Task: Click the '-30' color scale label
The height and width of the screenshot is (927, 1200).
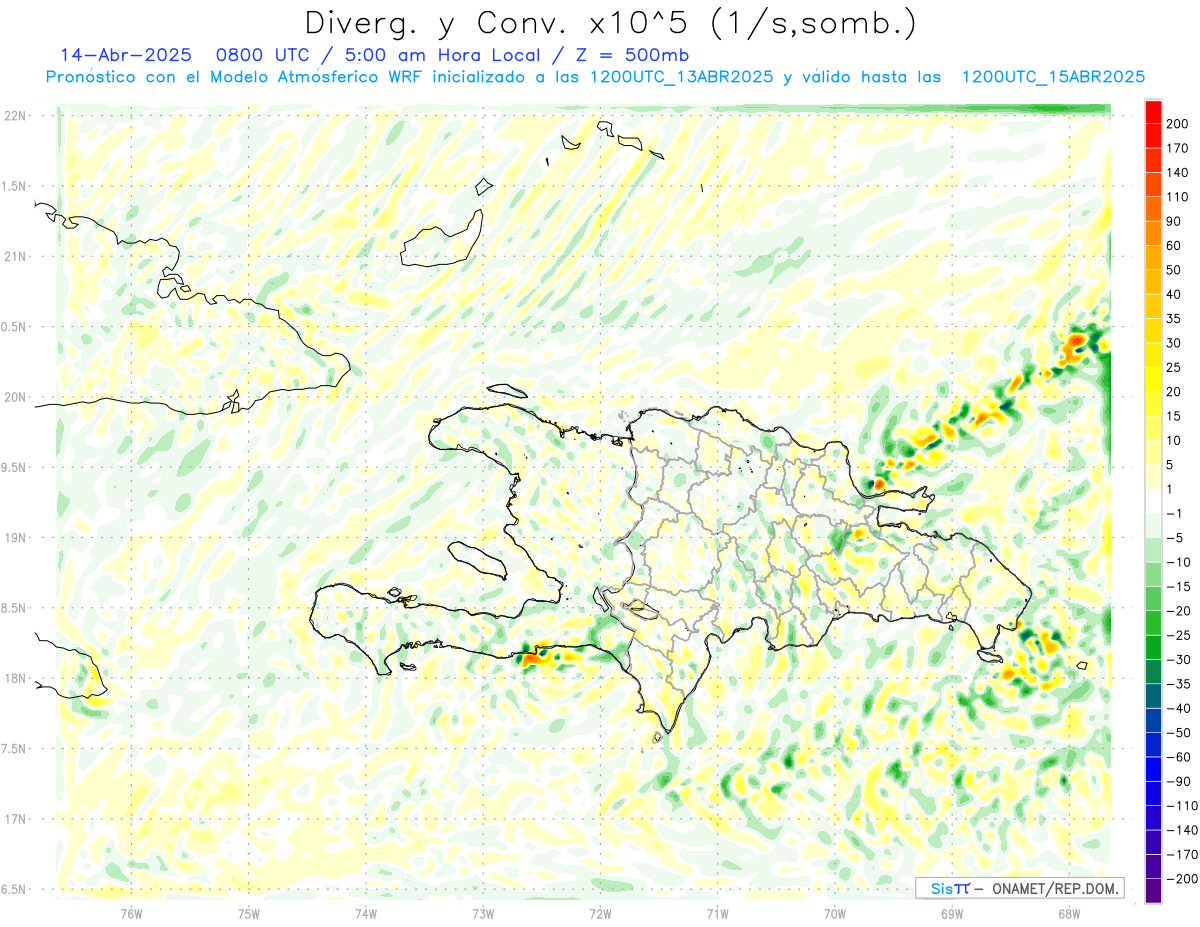Action: 1178,659
